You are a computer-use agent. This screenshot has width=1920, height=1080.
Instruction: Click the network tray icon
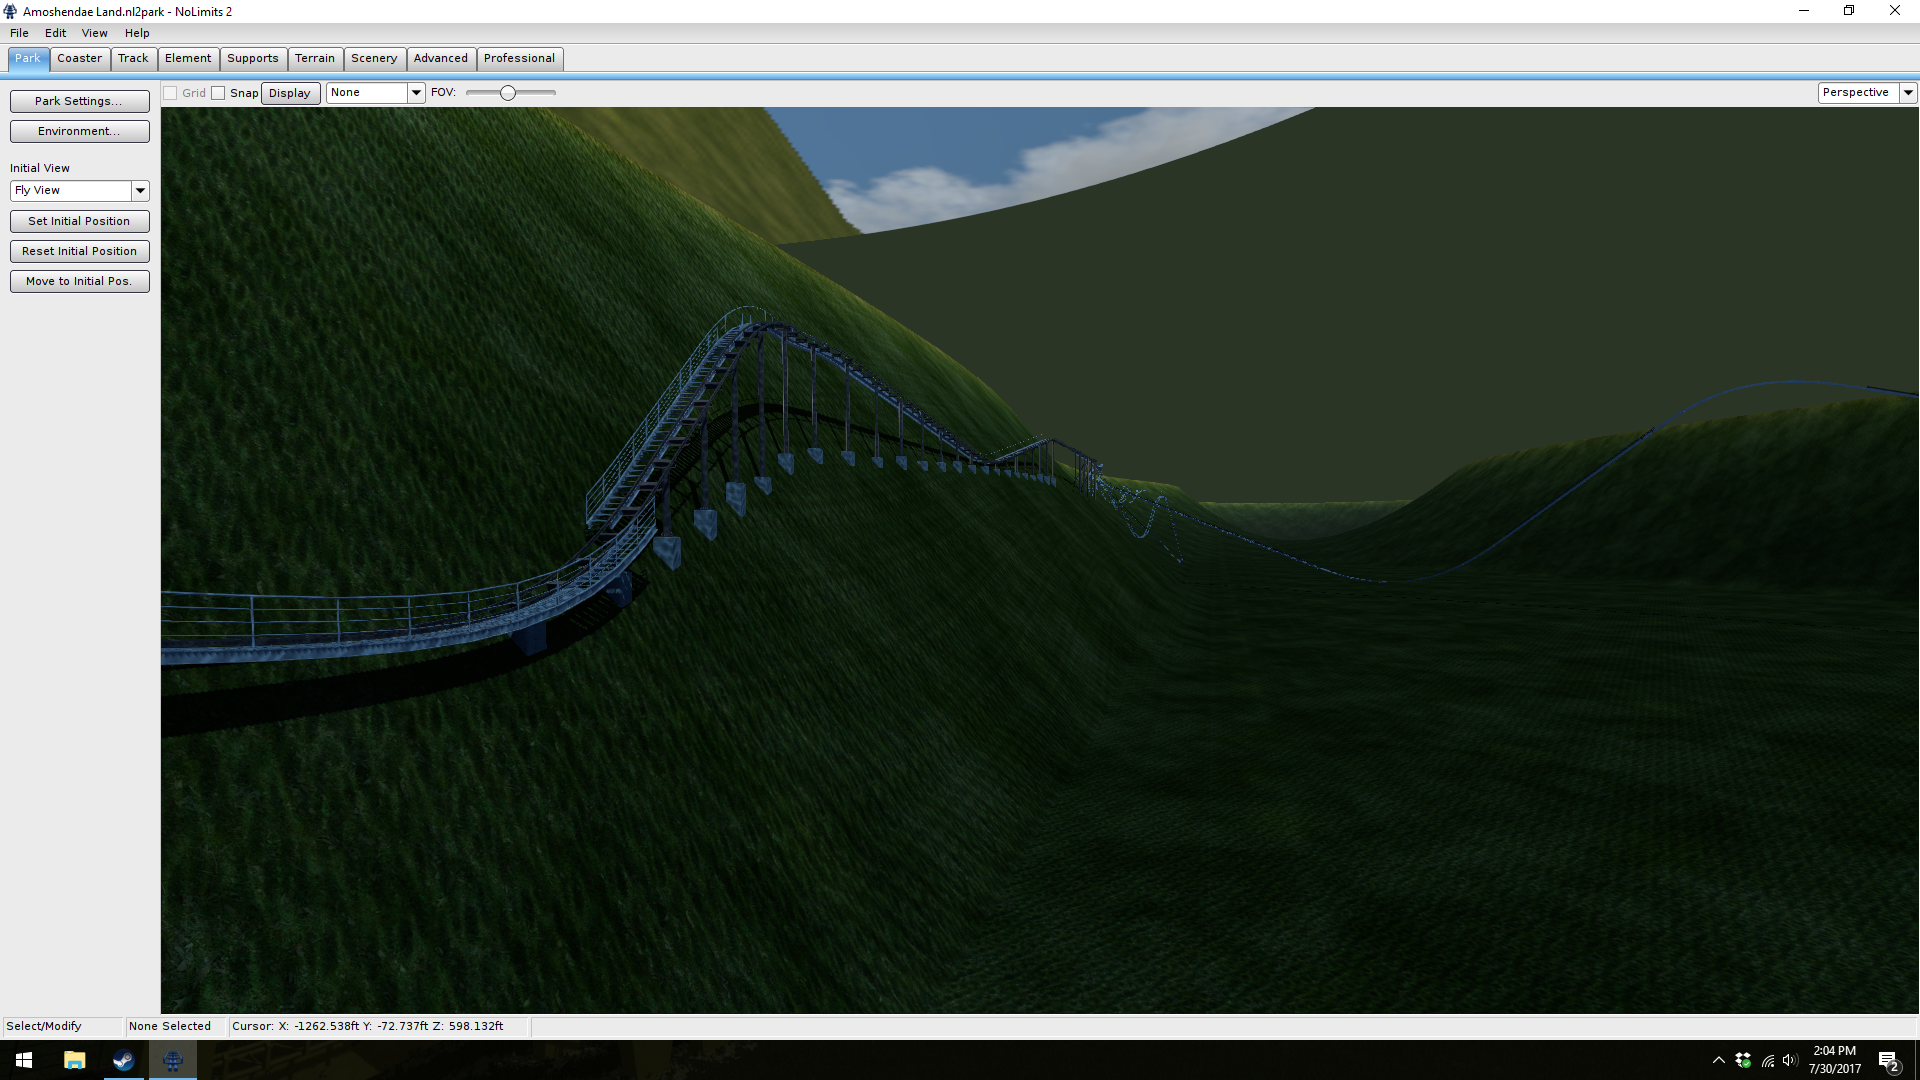click(1767, 1060)
